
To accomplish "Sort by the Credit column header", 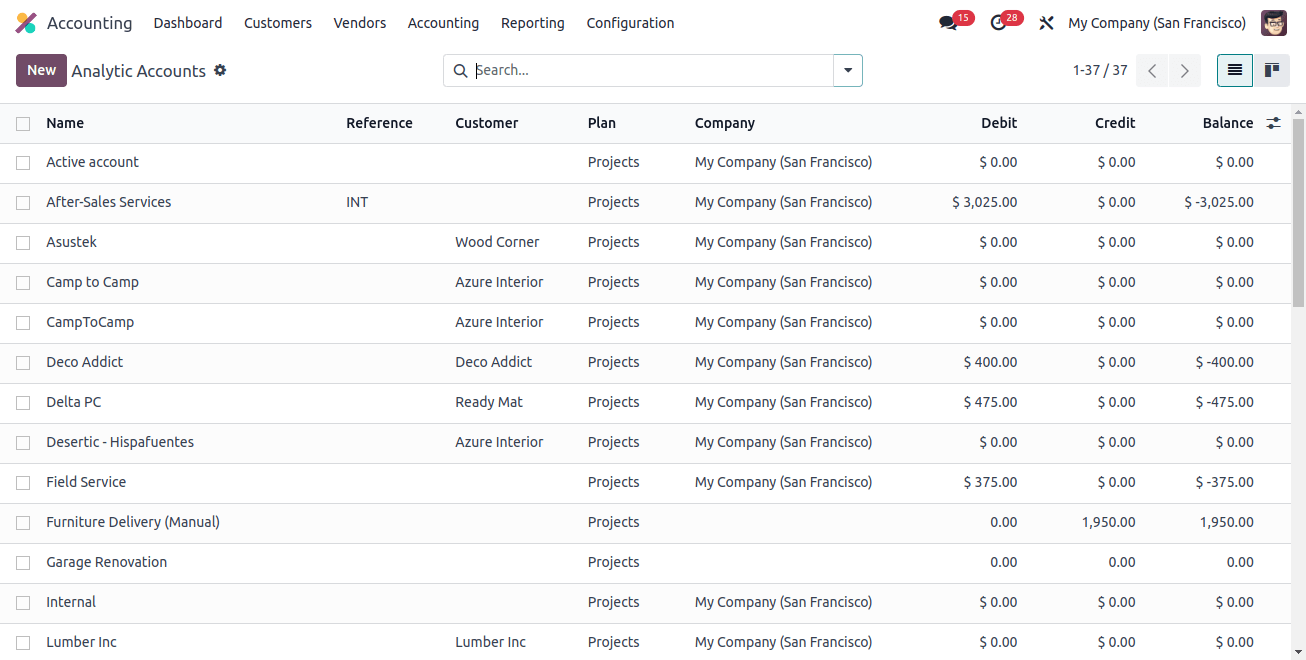I will coord(1115,123).
